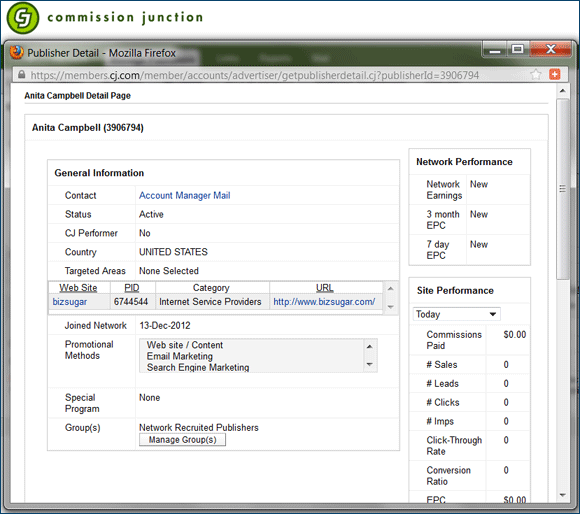Click 'Network Earnings' label
The image size is (580, 514).
pos(444,190)
